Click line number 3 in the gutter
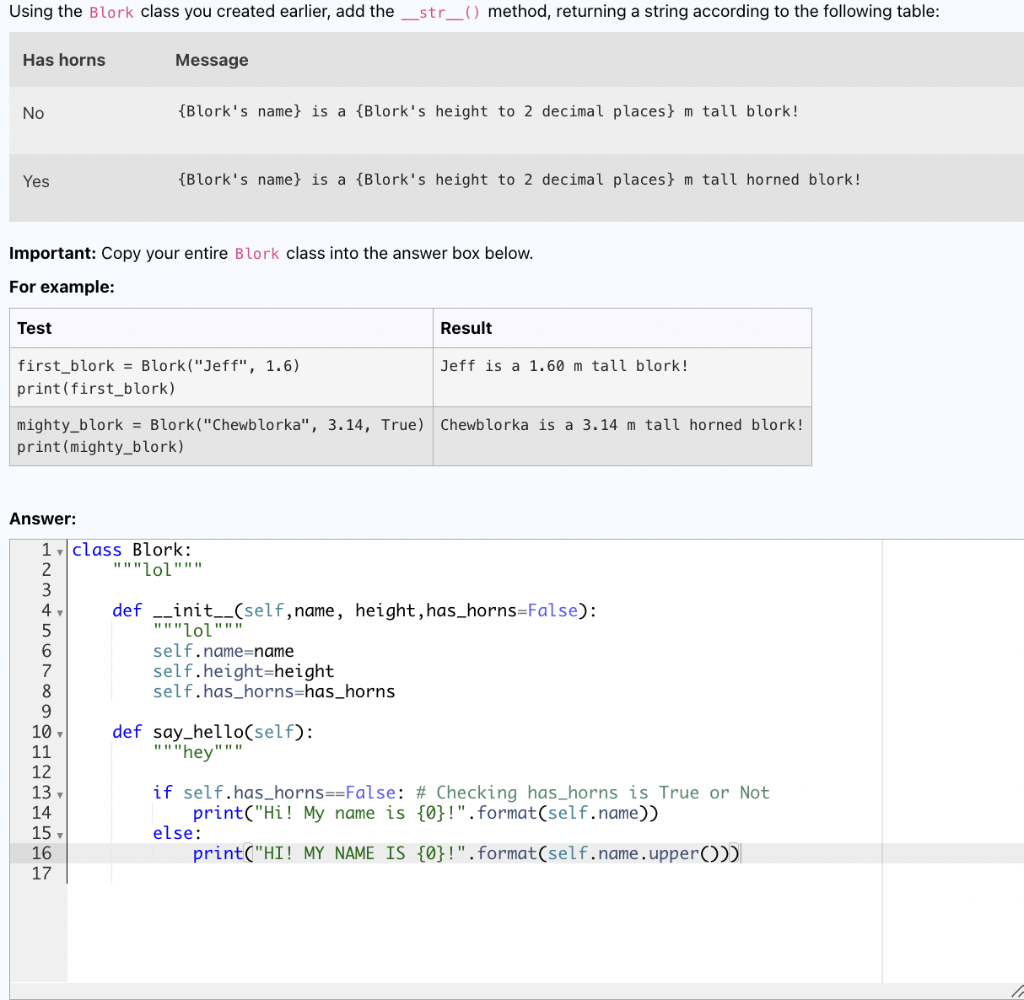Screen dimensions: 1024x1000 pyautogui.click(x=46, y=590)
